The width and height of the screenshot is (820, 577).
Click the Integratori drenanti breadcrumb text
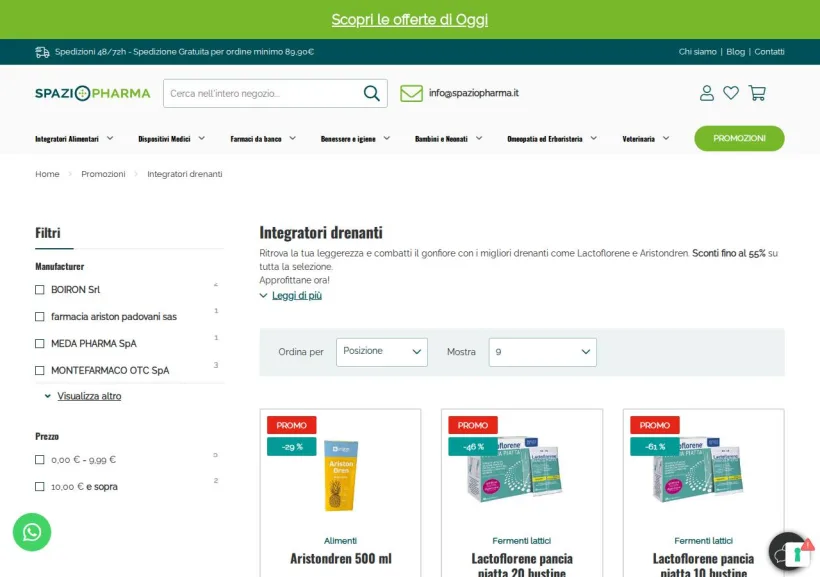coord(185,174)
